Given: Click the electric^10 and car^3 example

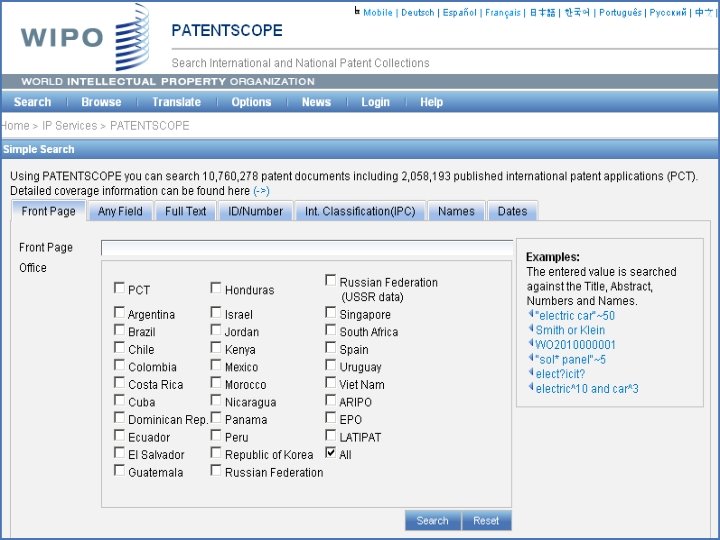Looking at the screenshot, I should coord(587,389).
